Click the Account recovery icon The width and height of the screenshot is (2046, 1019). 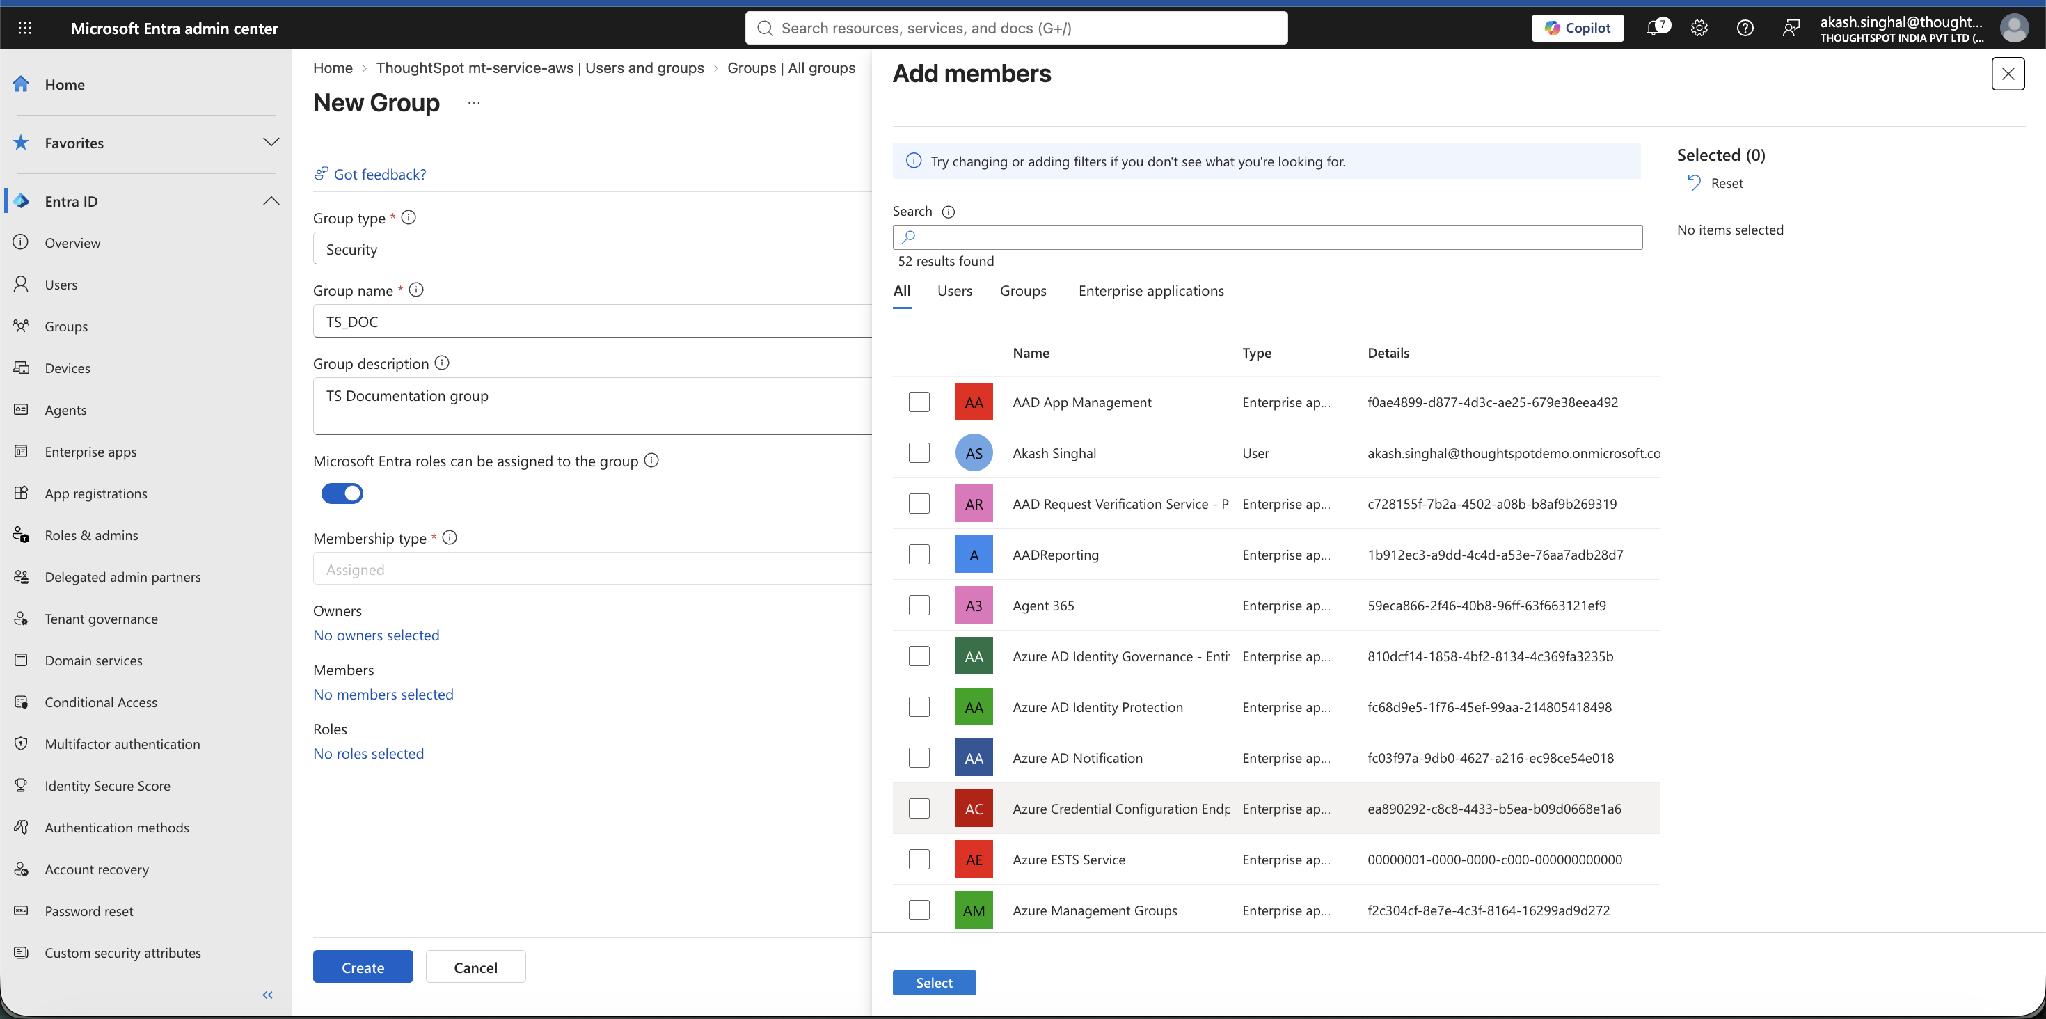[x=21, y=869]
